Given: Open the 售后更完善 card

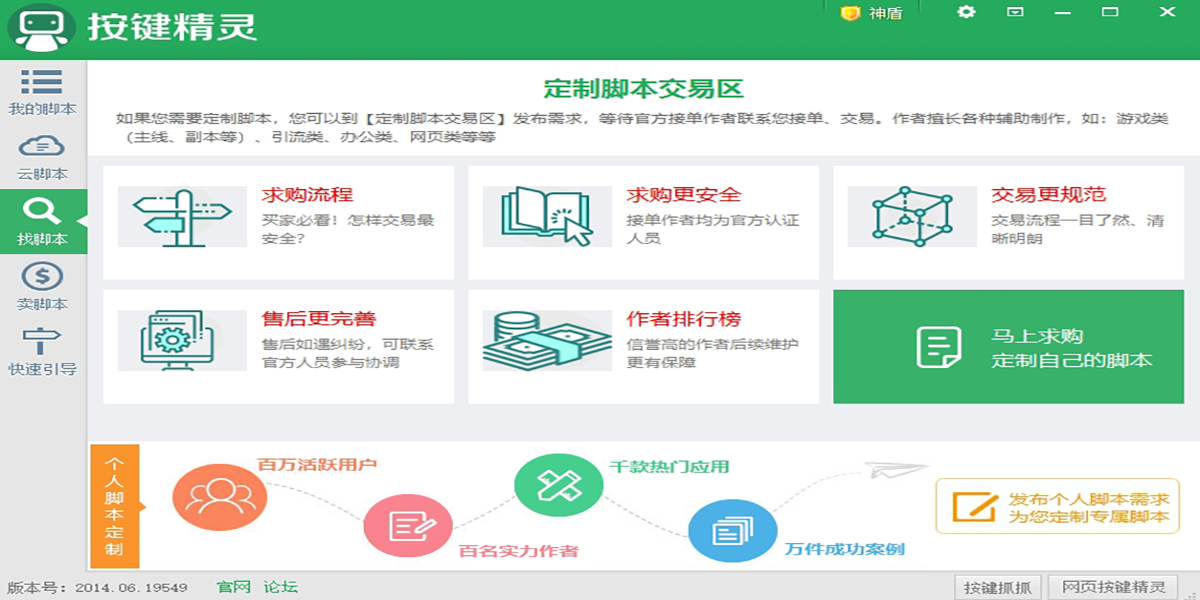Looking at the screenshot, I should [278, 346].
